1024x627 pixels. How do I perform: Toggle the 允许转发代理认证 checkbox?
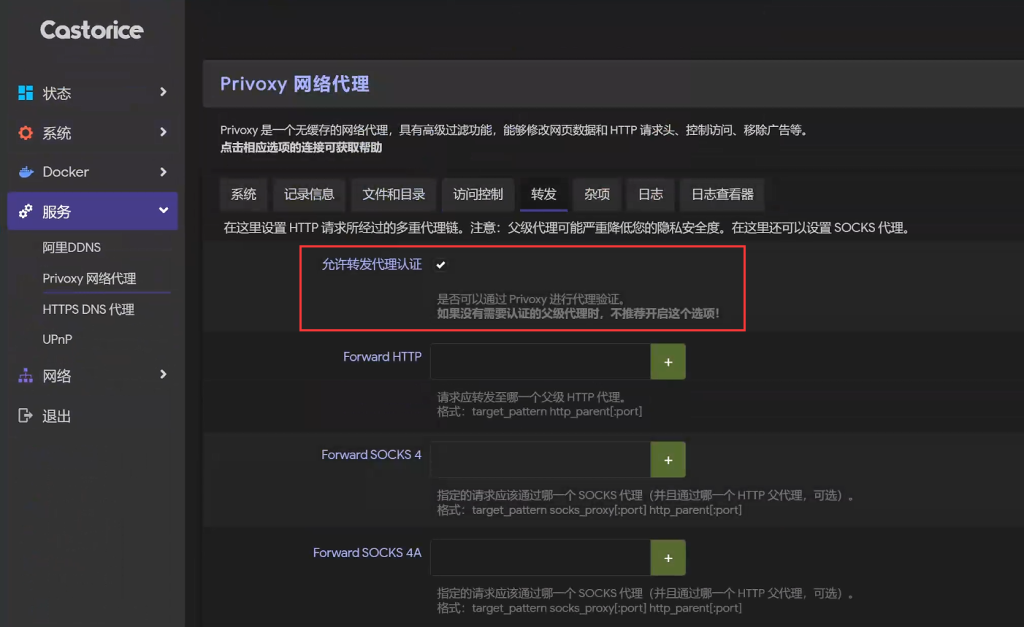point(441,265)
